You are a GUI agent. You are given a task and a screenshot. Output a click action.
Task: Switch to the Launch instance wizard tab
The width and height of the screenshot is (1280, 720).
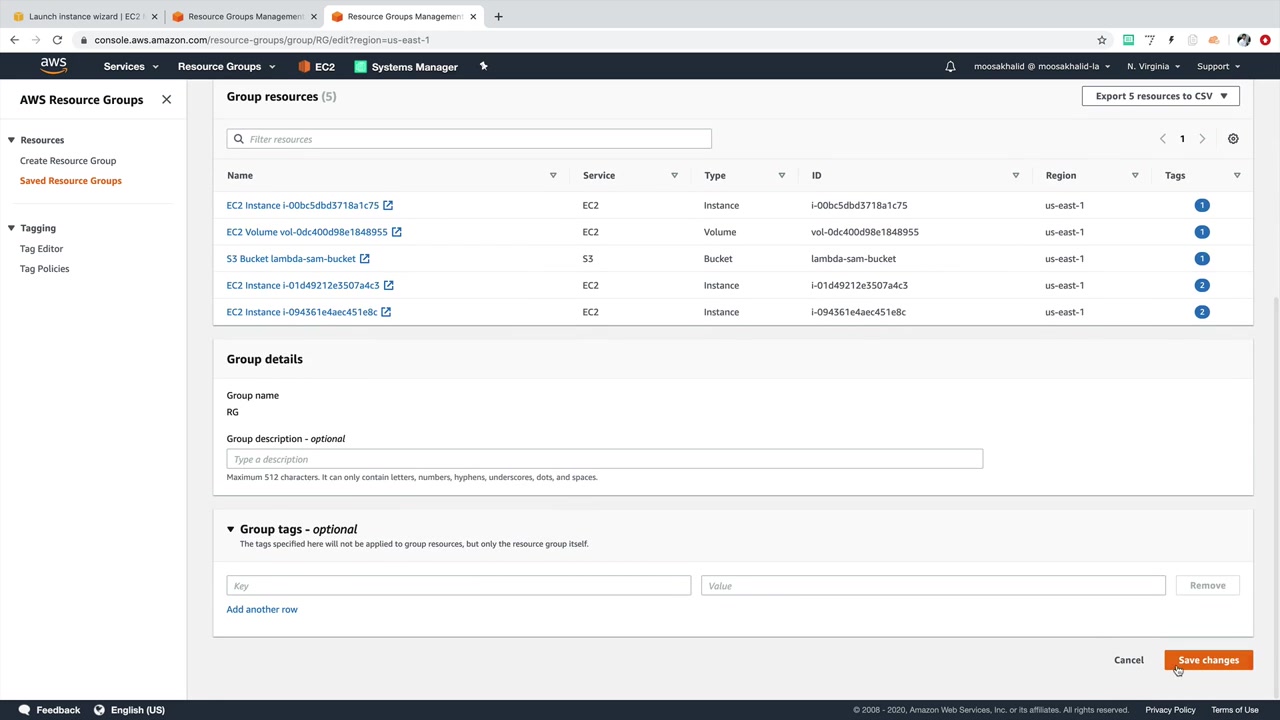coord(84,16)
